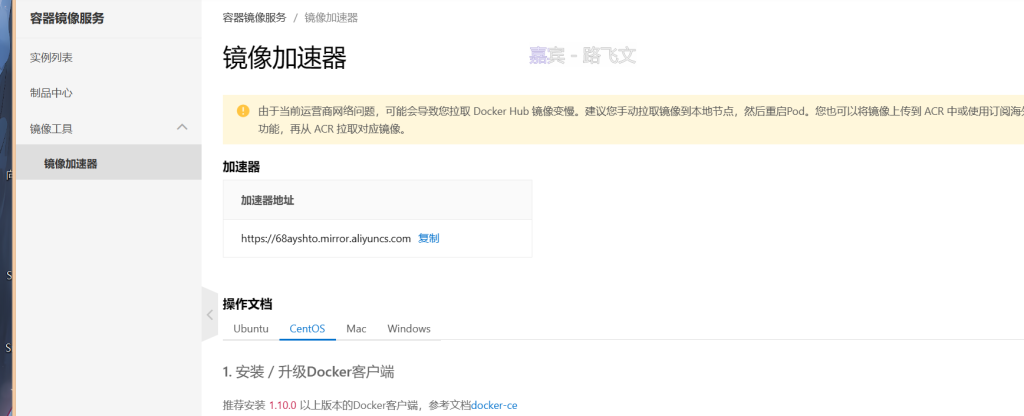Click the large 镜像加速器 page heading
This screenshot has width=1024, height=416.
[284, 58]
